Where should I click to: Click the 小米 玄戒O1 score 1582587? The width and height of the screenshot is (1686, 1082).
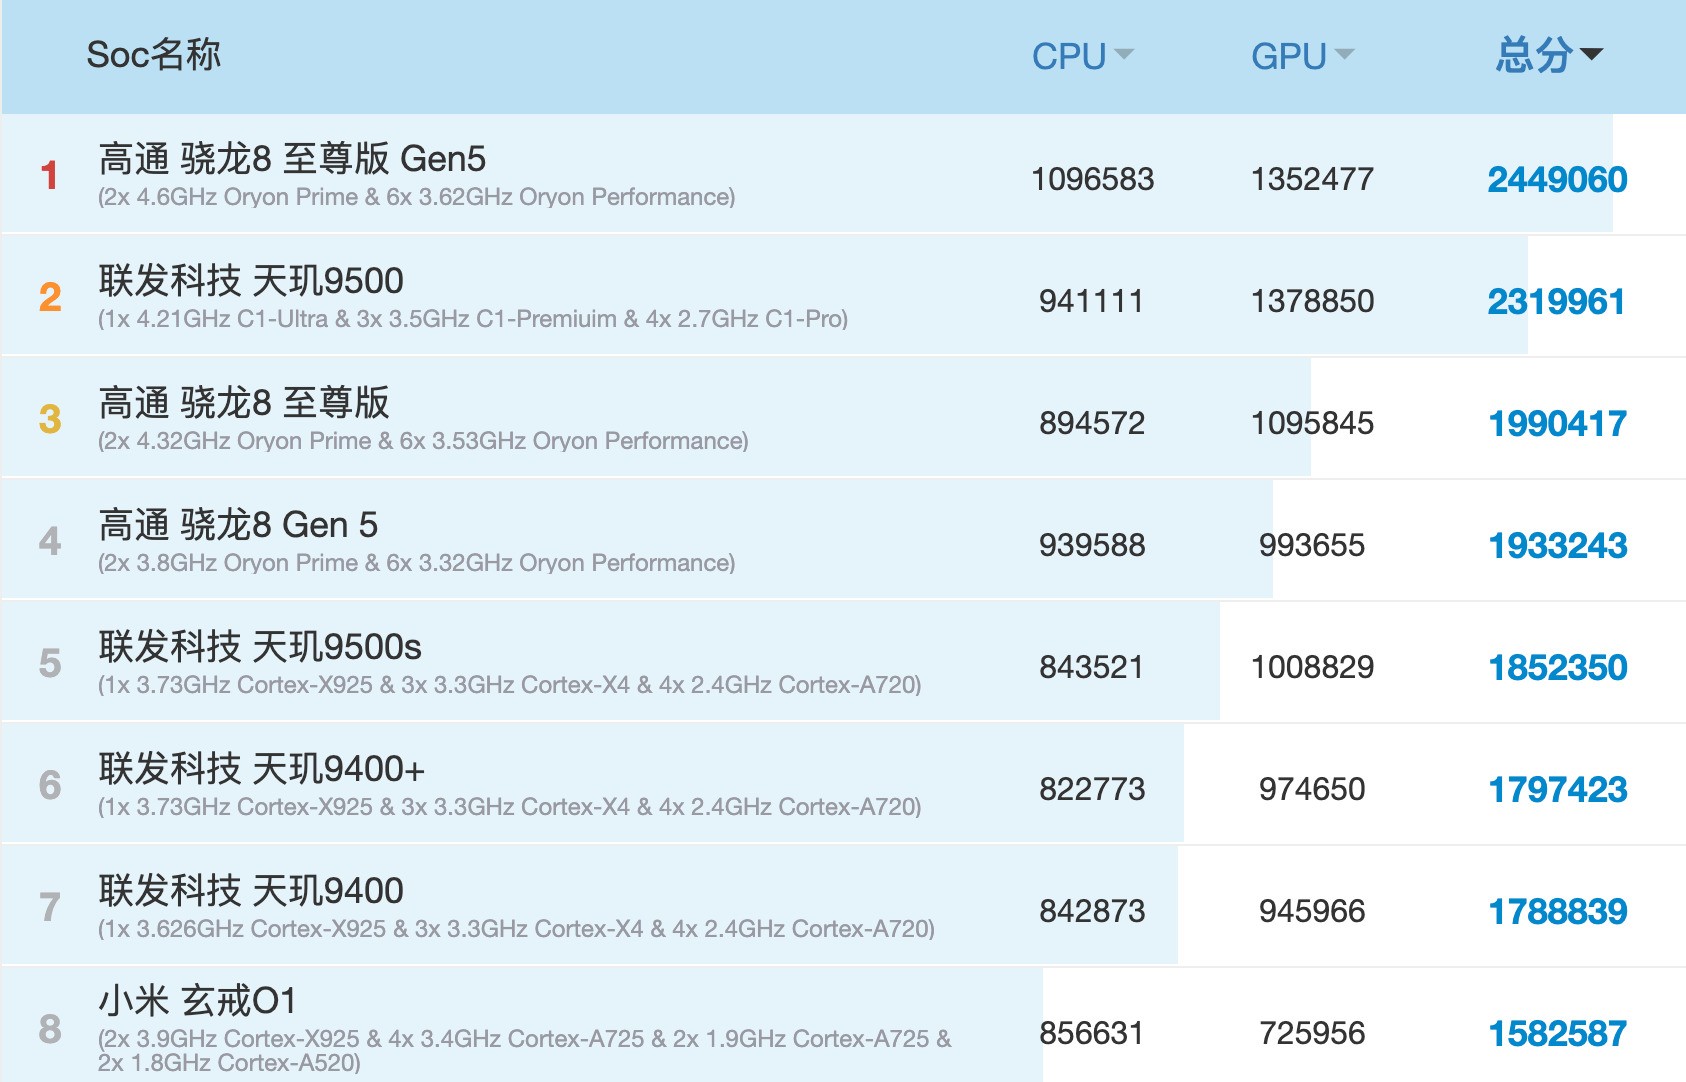coord(1557,1034)
